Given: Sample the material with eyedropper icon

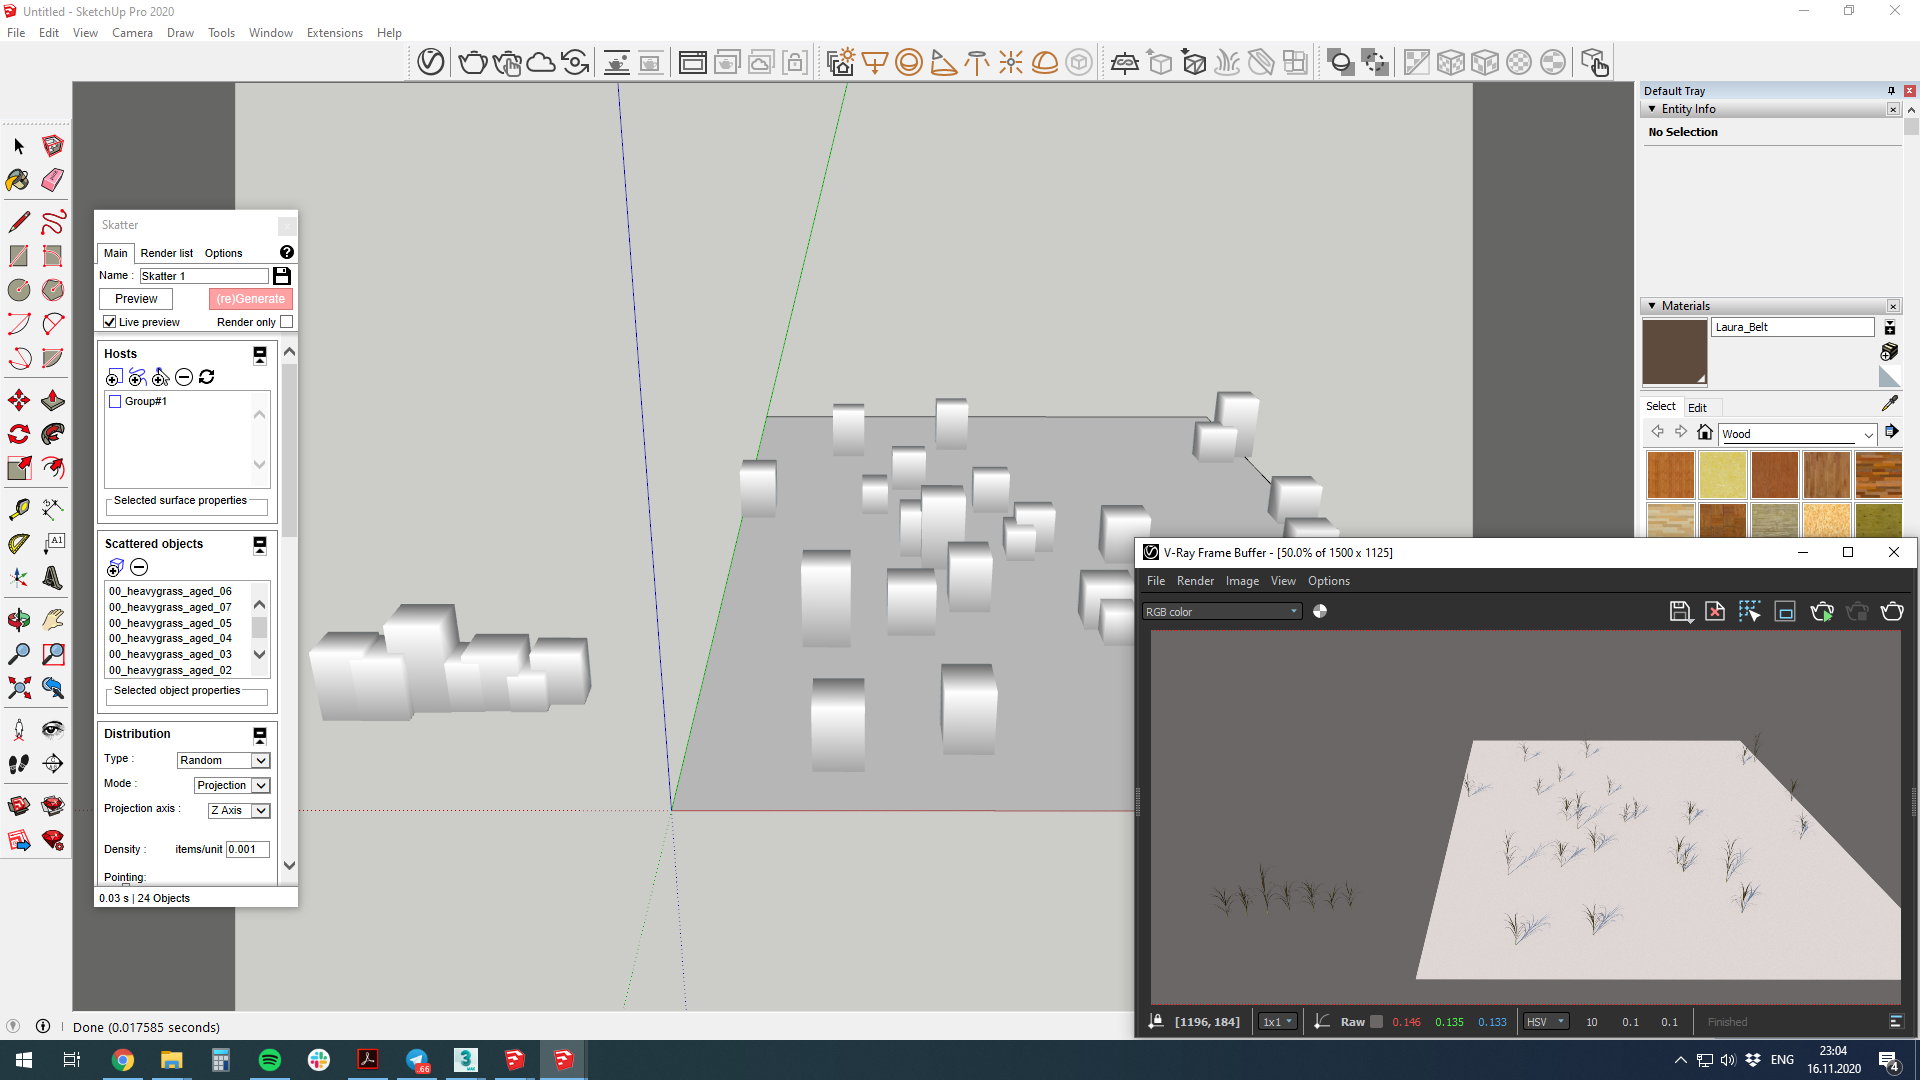Looking at the screenshot, I should pos(1889,404).
